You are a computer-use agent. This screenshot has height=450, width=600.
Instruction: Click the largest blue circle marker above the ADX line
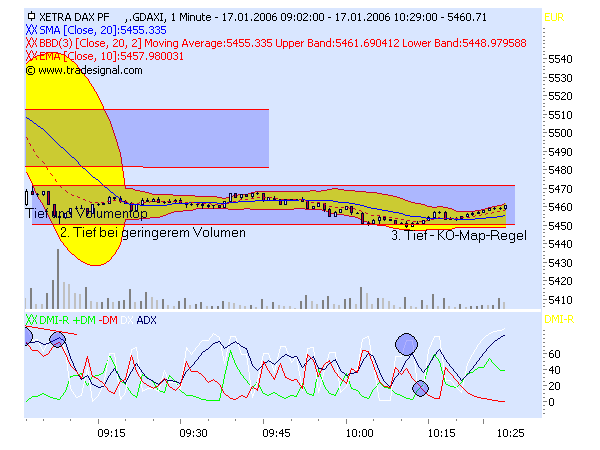406,344
